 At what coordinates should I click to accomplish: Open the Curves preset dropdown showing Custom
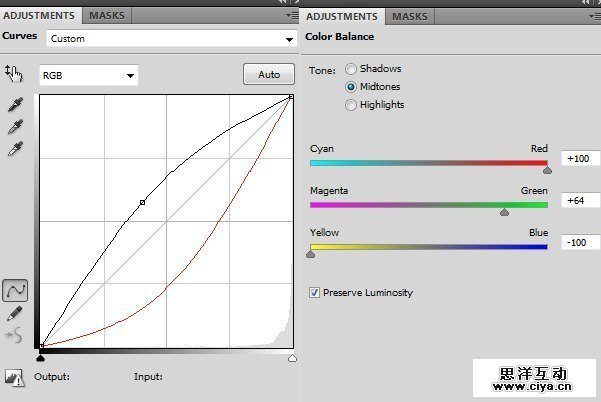170,39
